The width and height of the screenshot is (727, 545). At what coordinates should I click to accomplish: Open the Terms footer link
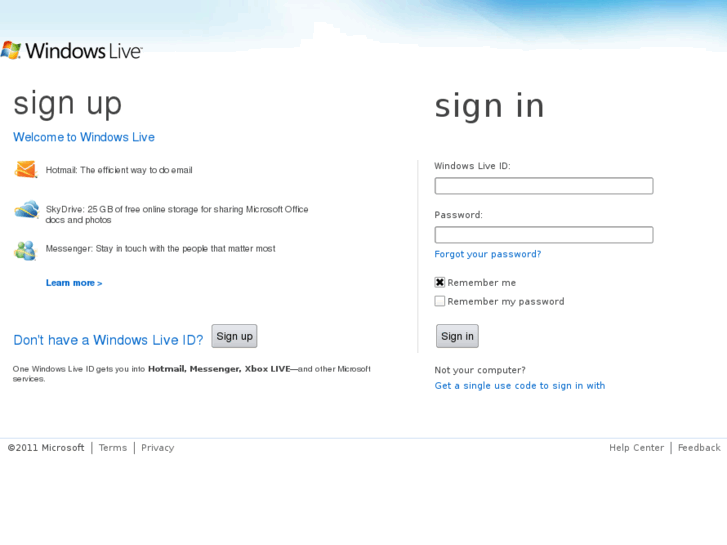[113, 448]
